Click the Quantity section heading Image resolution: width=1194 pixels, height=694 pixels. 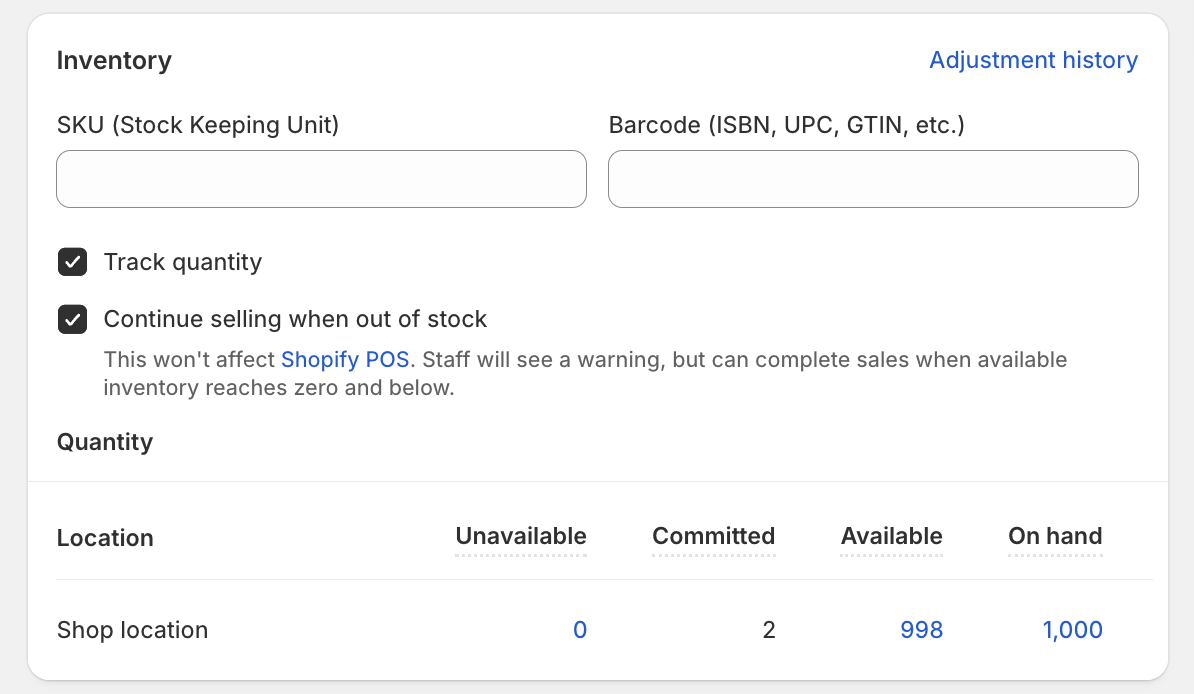pyautogui.click(x=105, y=442)
